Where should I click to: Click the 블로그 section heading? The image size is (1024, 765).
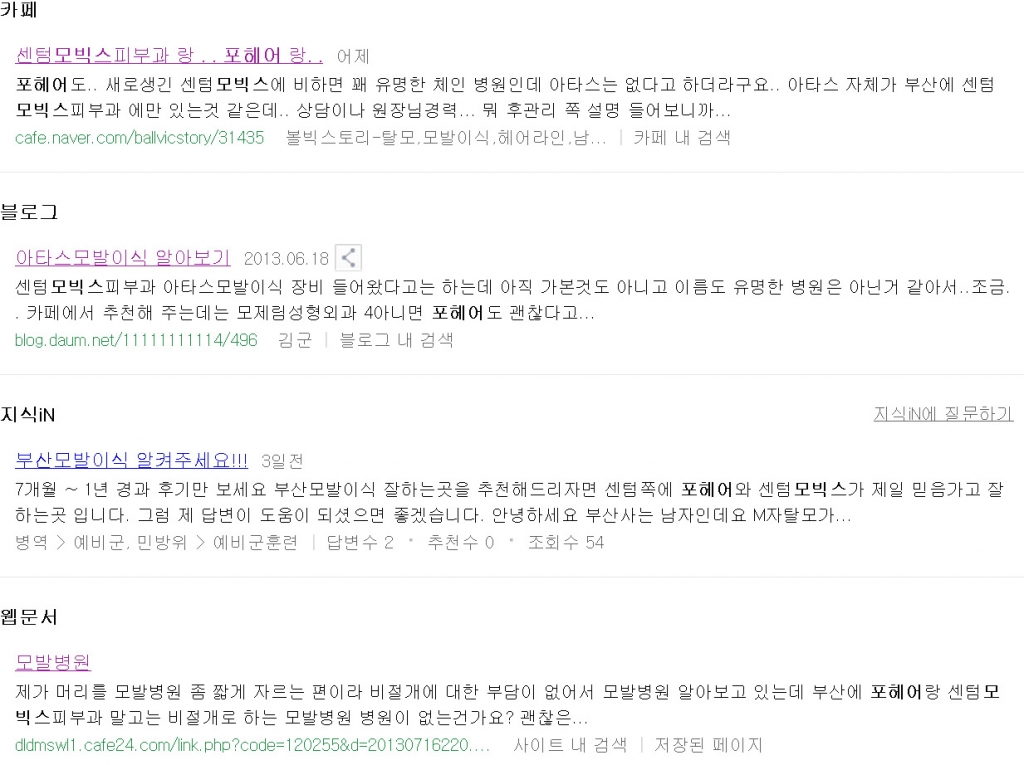click(29, 212)
